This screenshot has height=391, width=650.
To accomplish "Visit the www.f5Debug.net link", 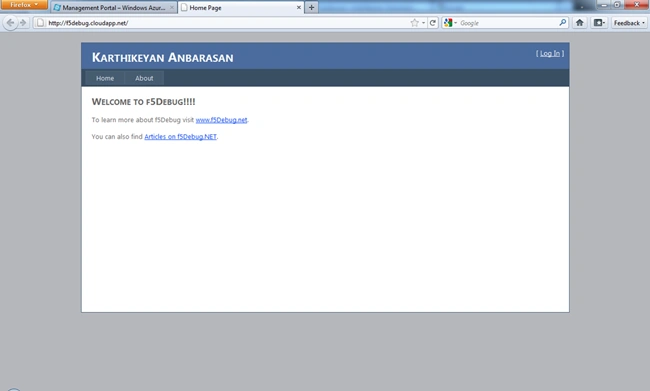I will click(x=221, y=120).
